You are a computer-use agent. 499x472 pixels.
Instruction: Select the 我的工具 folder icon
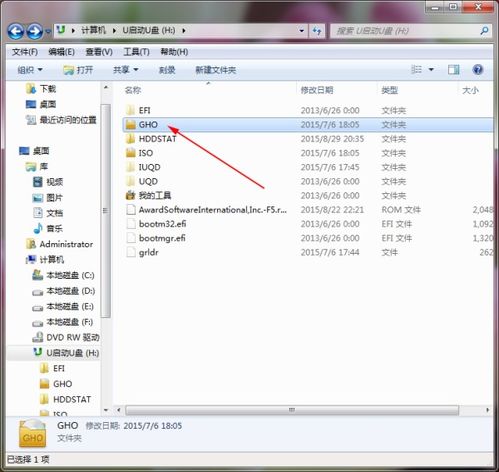click(x=131, y=195)
